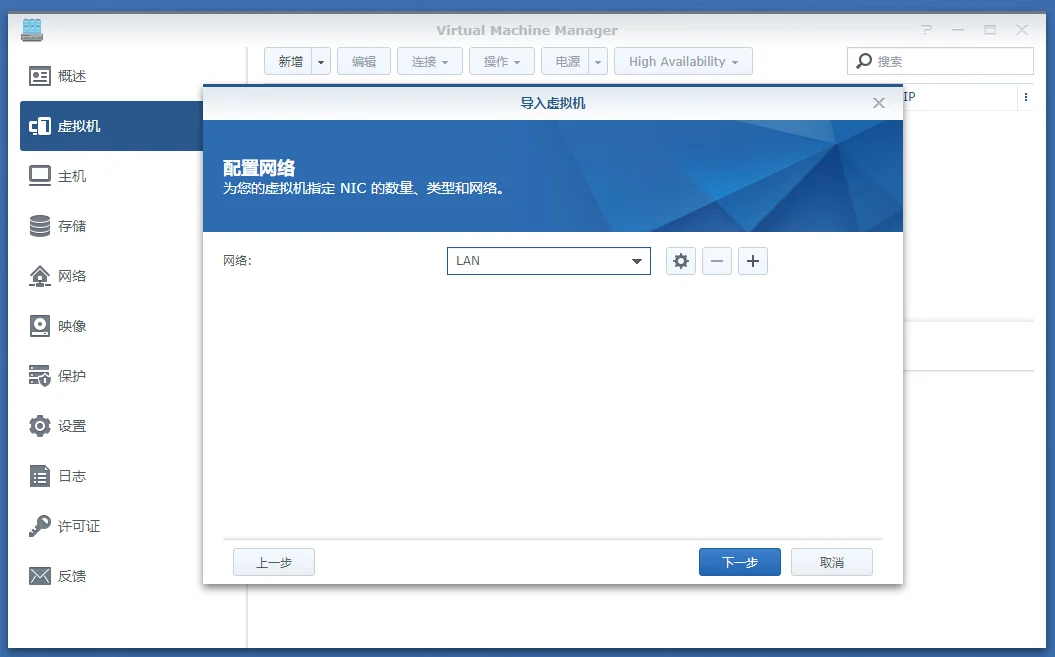This screenshot has width=1055, height=657.
Task: Open 映像 sidebar section
Action: tap(111, 326)
